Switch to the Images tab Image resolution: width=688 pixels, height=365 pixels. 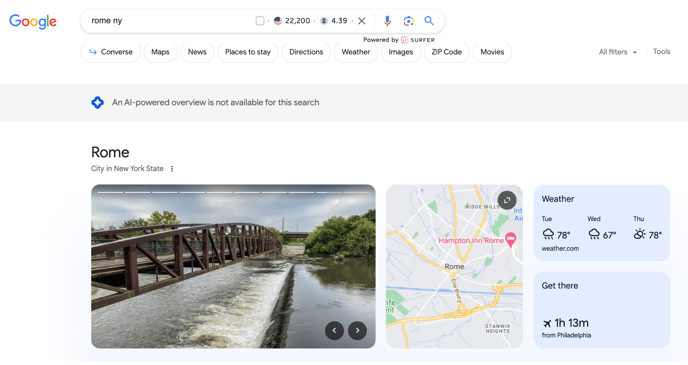pos(401,52)
